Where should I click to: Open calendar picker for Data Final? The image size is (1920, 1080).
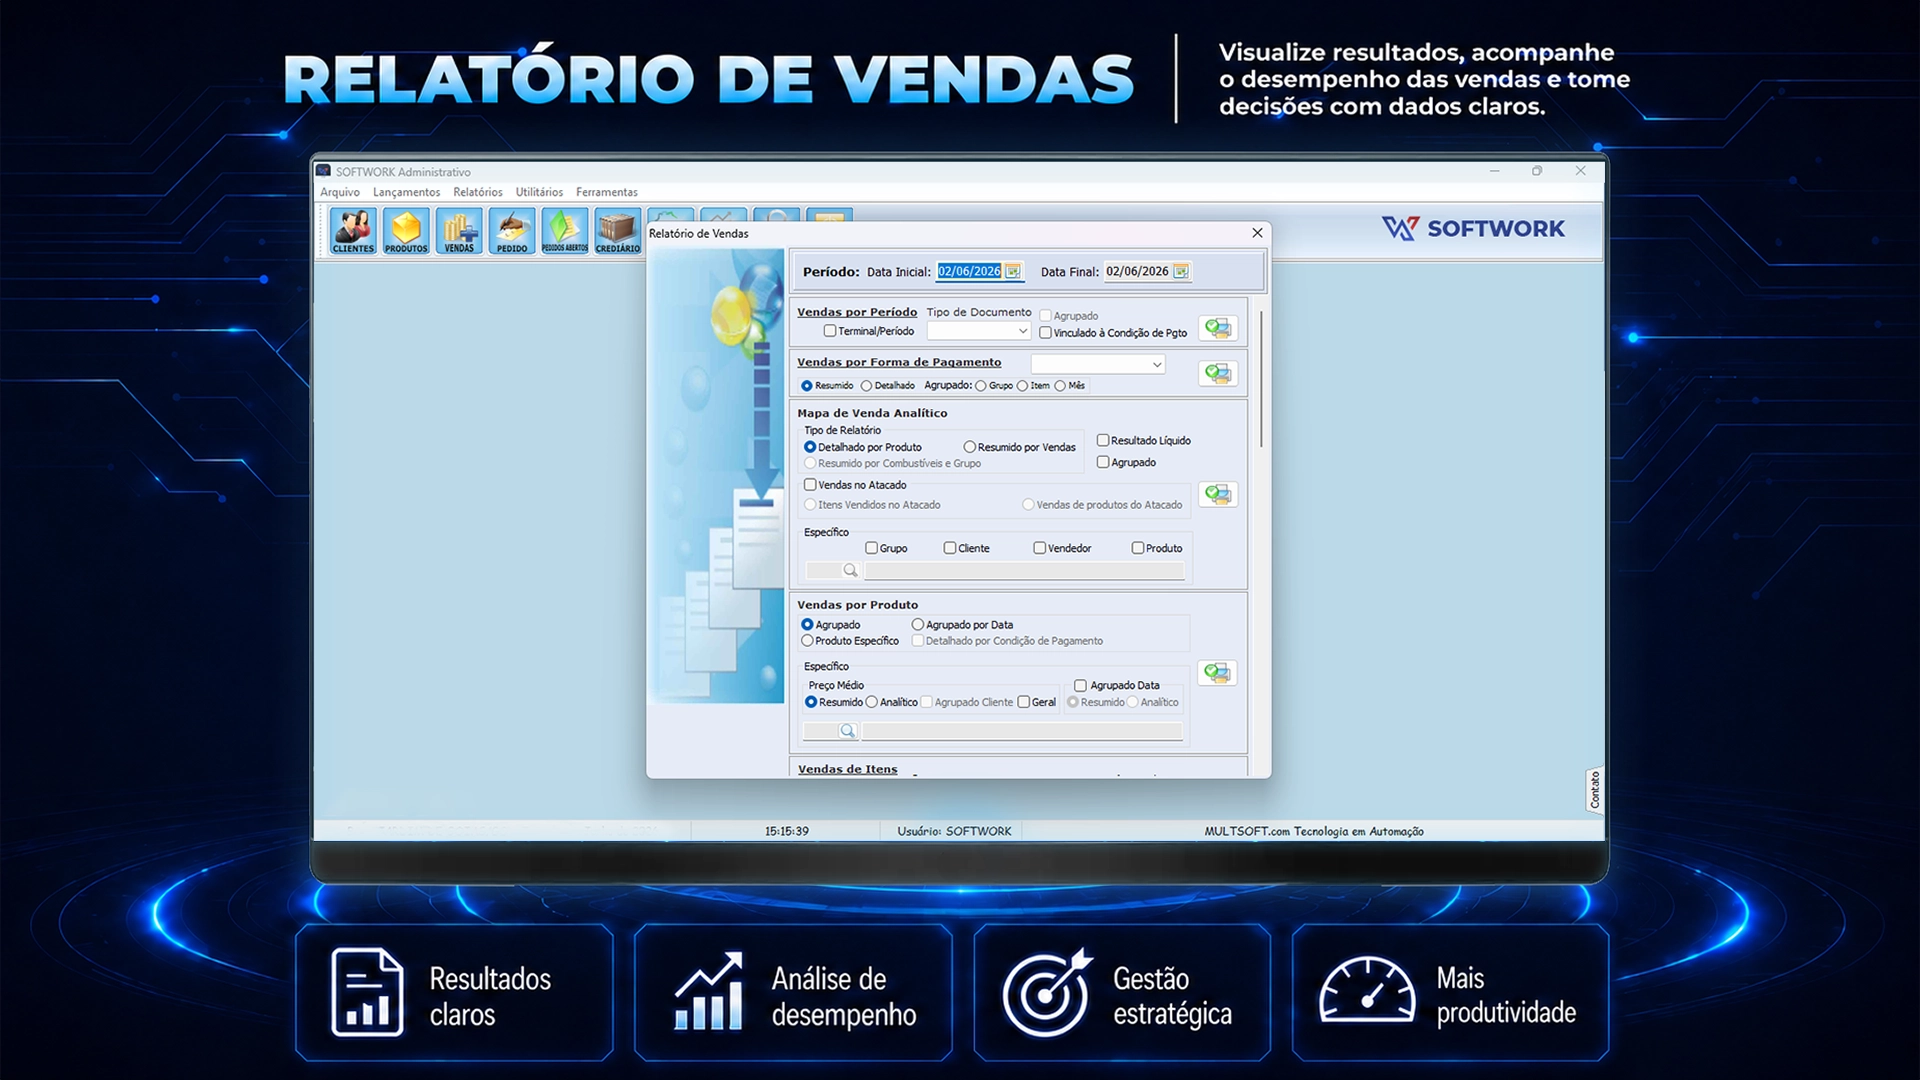(1181, 272)
